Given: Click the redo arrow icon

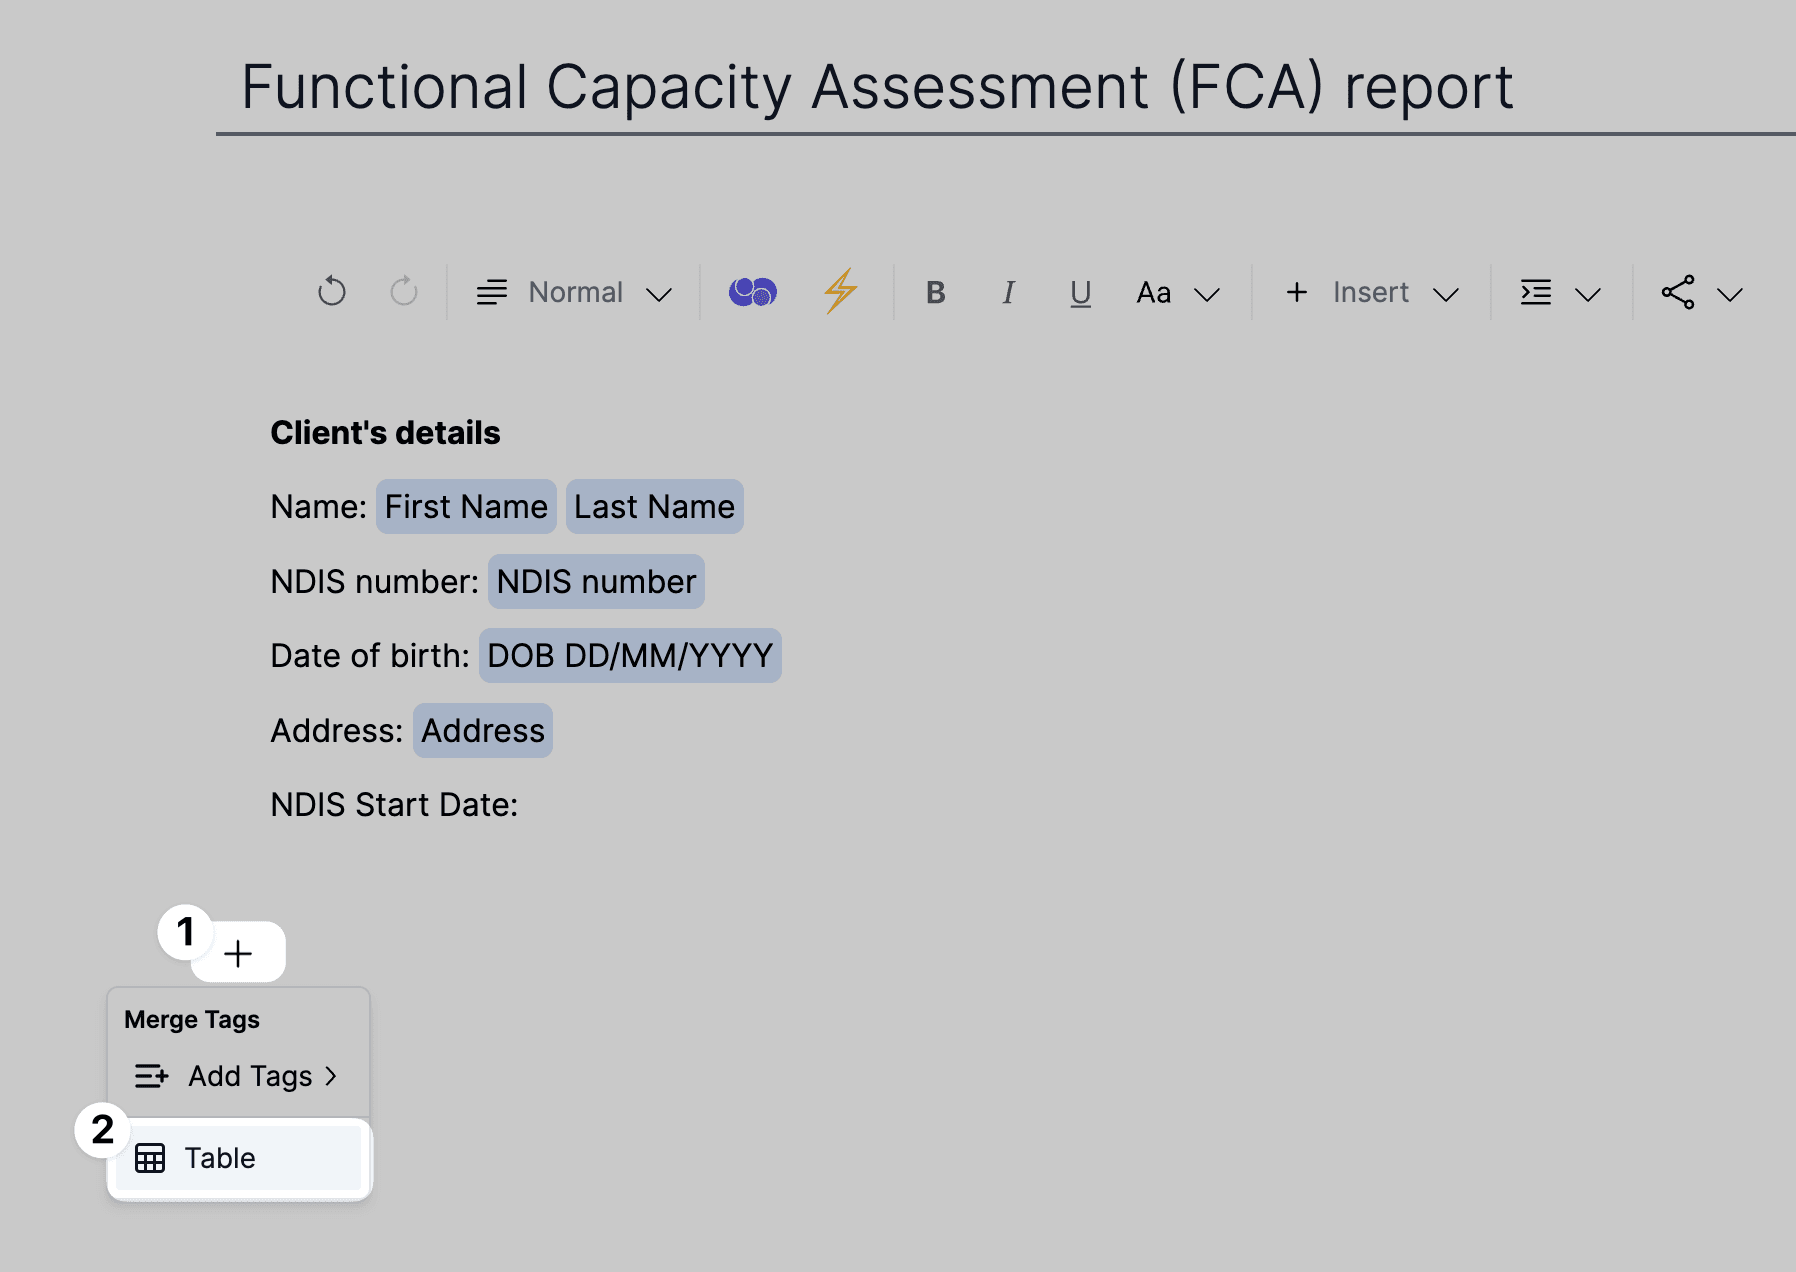Looking at the screenshot, I should [404, 292].
